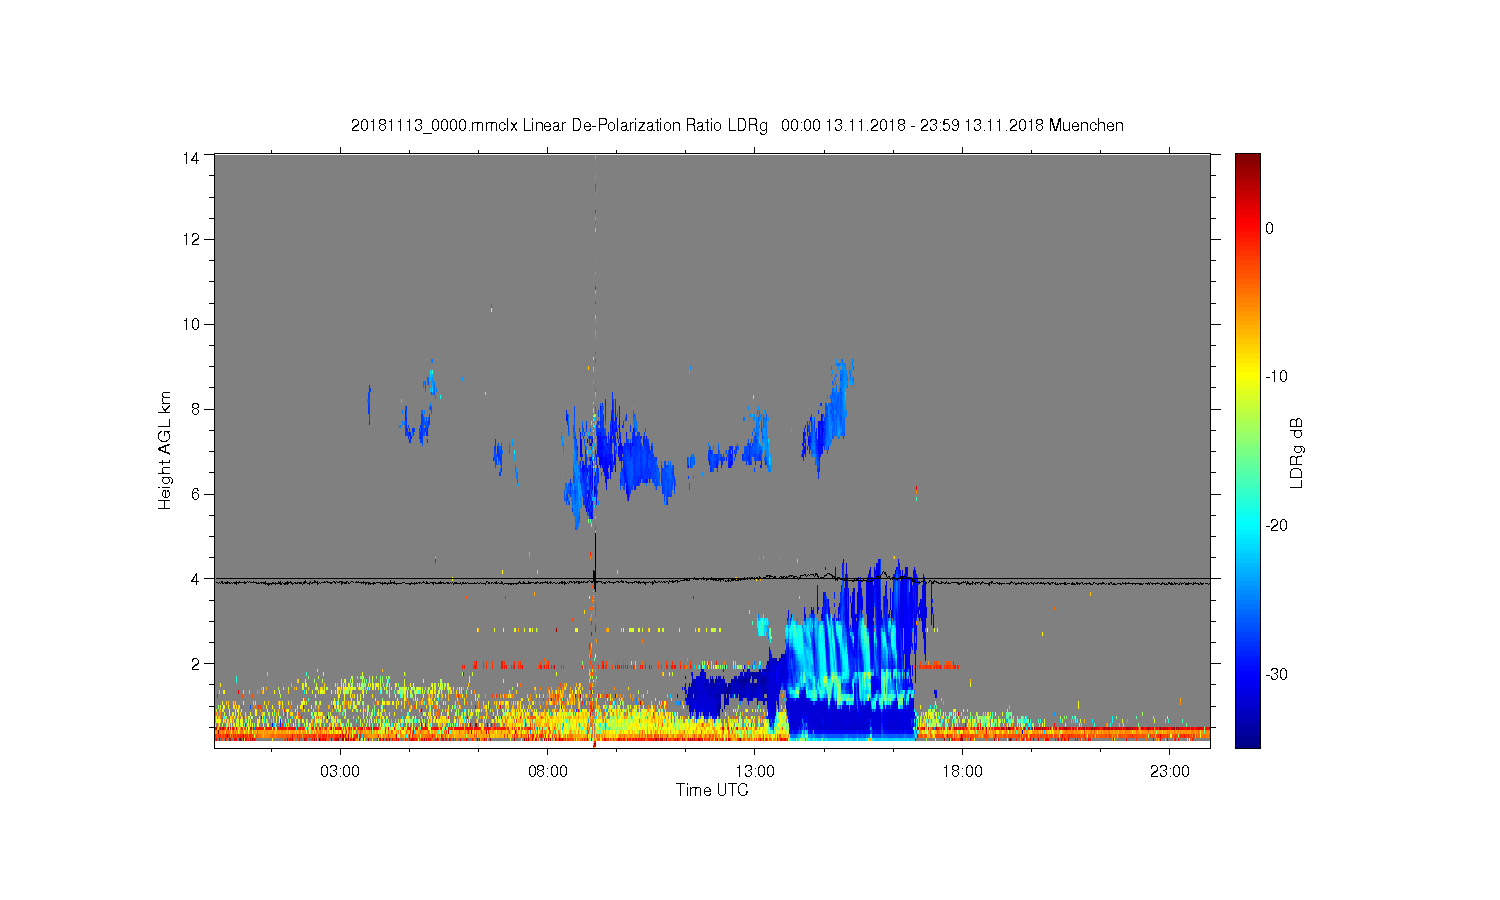Click the 08:00 time tick label
This screenshot has height=900, width=1500.
pos(548,772)
